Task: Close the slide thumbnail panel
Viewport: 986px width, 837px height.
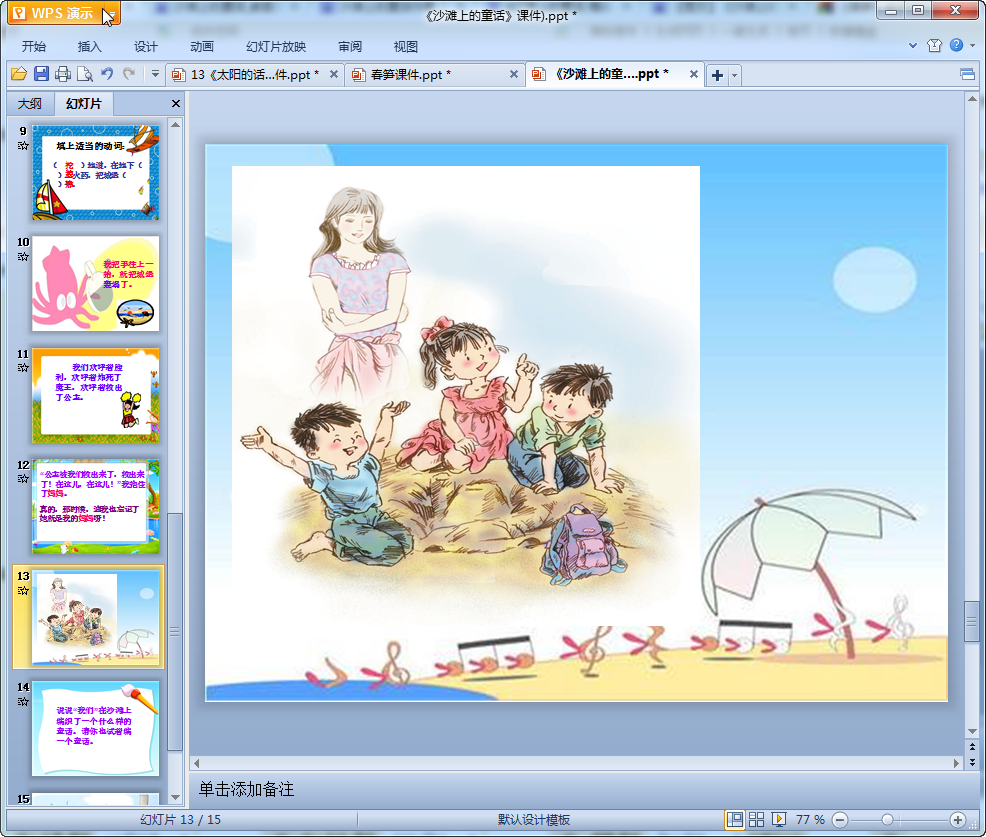Action: point(175,104)
